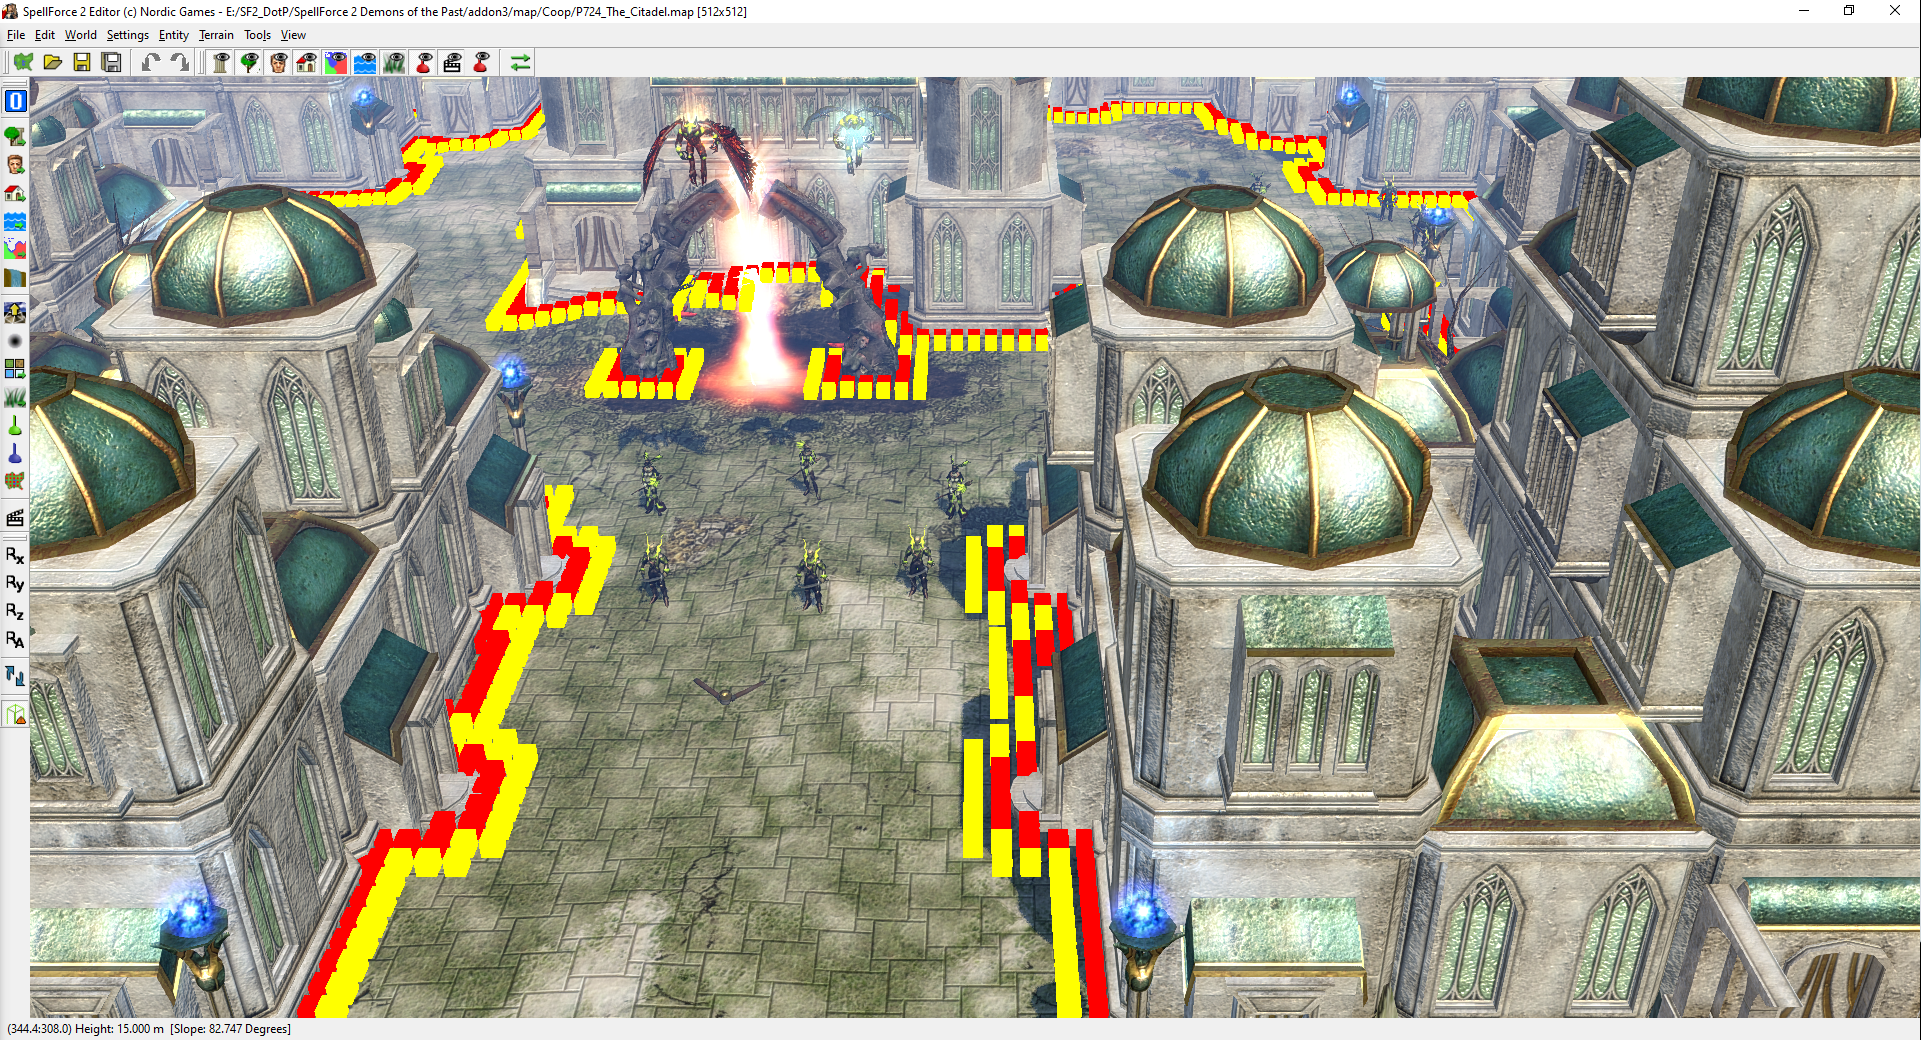Select the grass painting tool in sidebar
The image size is (1921, 1040).
[15, 398]
